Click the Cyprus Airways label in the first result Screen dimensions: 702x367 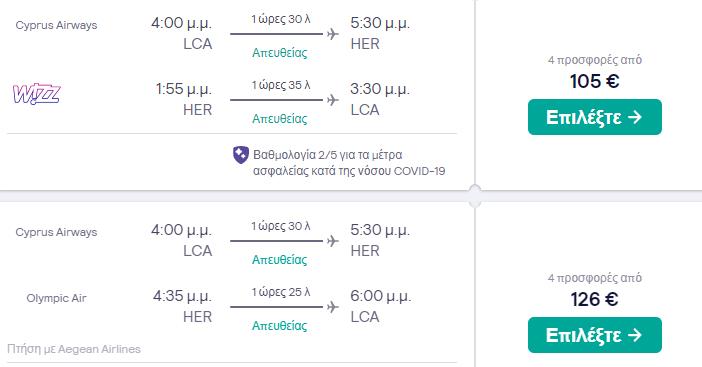click(56, 25)
